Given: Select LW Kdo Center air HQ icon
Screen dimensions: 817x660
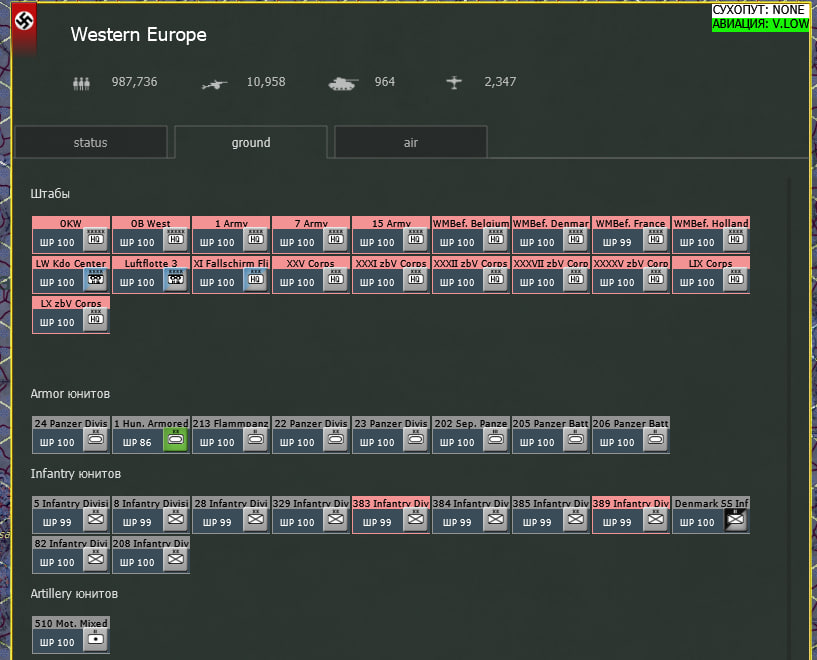Looking at the screenshot, I should 96,279.
